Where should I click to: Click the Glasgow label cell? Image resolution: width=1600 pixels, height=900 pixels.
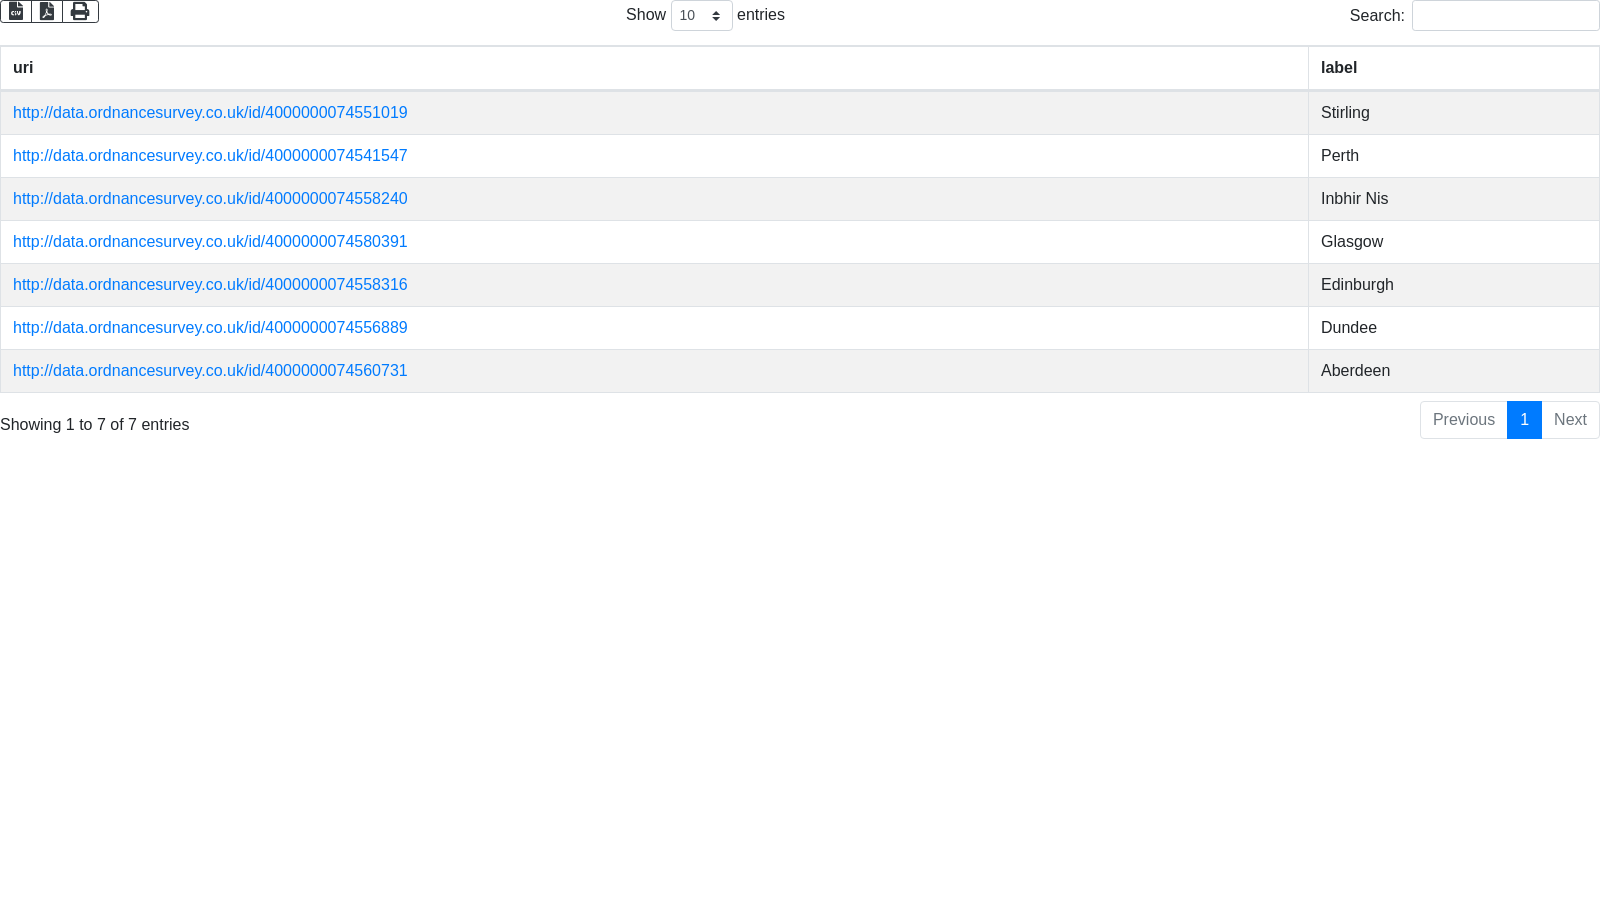pos(1352,242)
